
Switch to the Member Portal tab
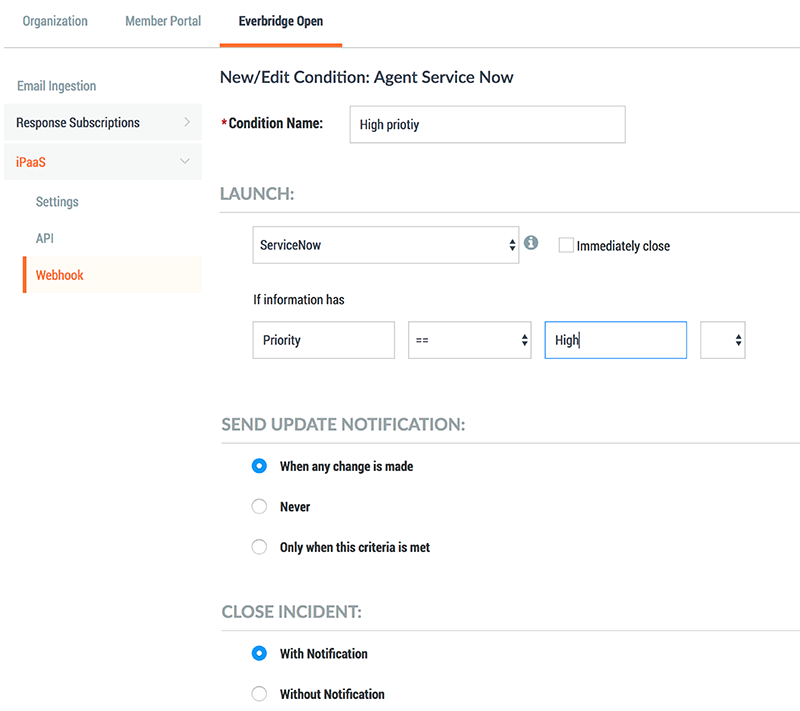[163, 21]
